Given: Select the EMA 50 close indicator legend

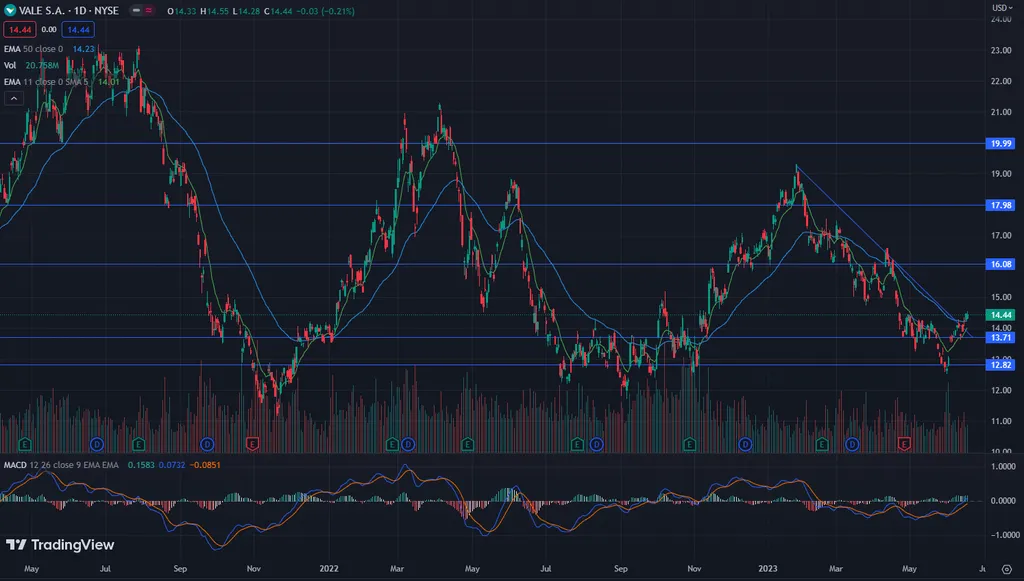Looking at the screenshot, I should [x=35, y=48].
